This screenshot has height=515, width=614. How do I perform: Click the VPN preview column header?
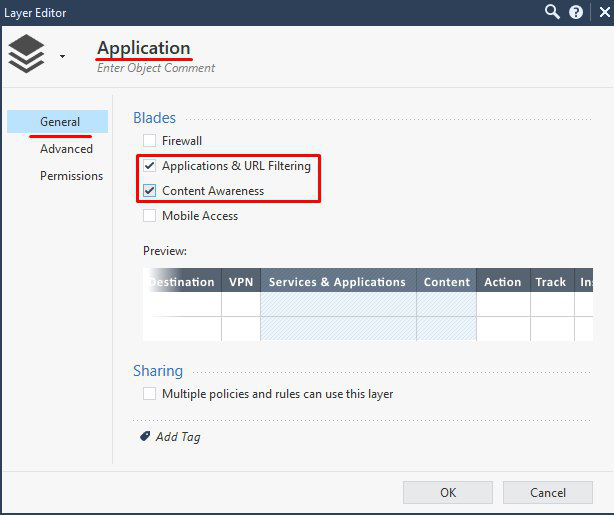coord(241,280)
